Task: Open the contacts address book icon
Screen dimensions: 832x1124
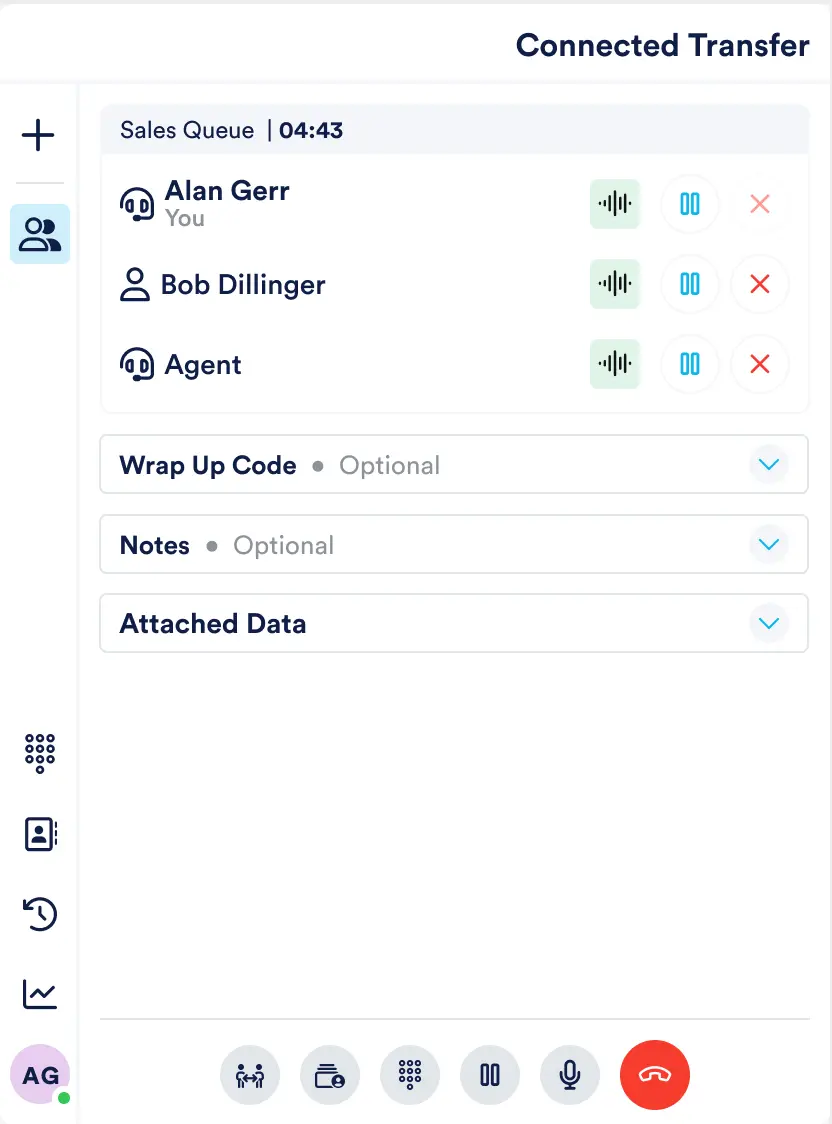Action: 39,834
